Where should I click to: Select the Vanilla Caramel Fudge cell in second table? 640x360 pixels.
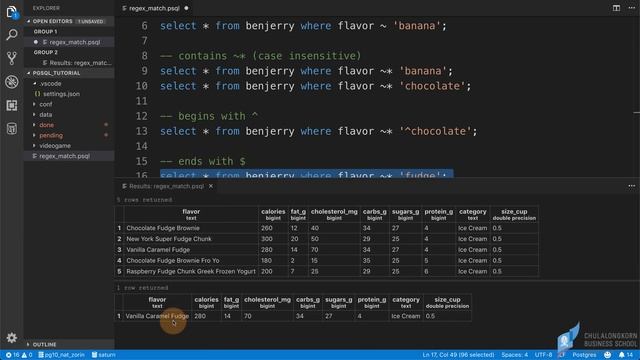157,316
